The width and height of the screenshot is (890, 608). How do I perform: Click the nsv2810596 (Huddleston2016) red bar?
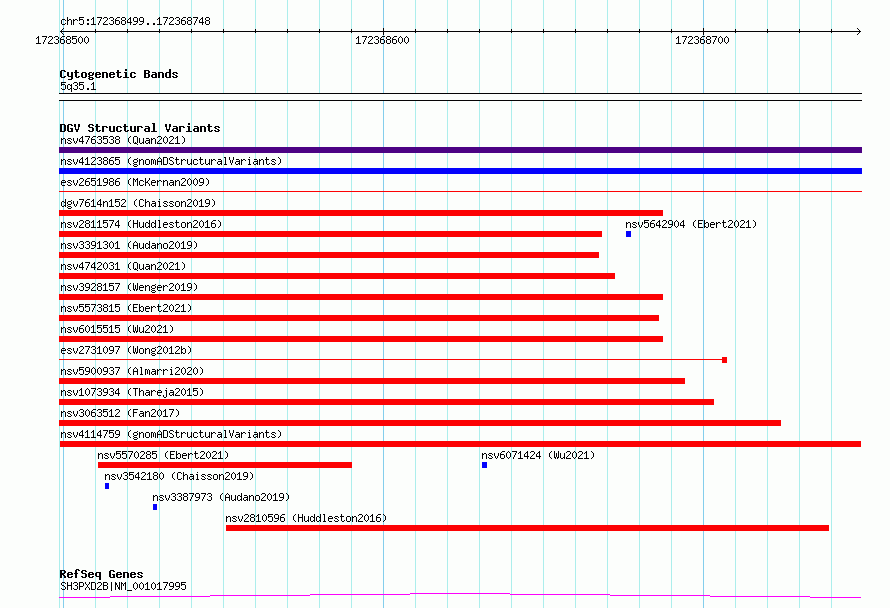click(527, 528)
